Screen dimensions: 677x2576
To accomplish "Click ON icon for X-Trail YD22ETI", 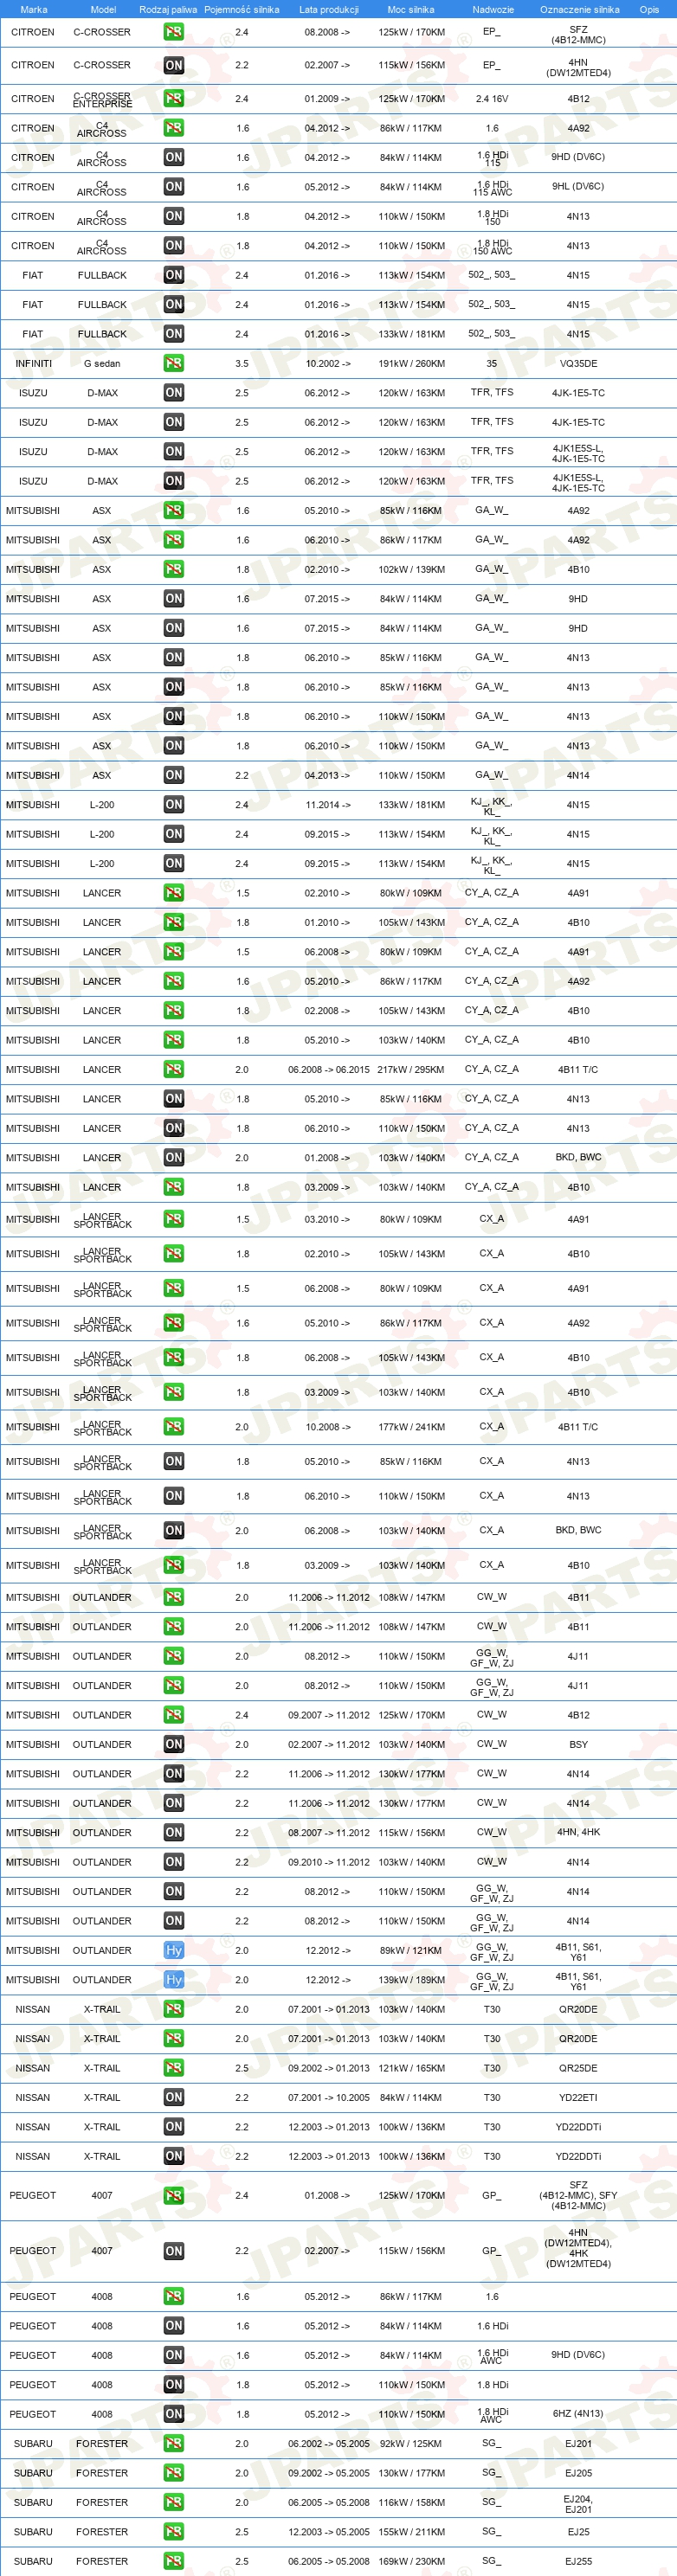I will 174,2098.
